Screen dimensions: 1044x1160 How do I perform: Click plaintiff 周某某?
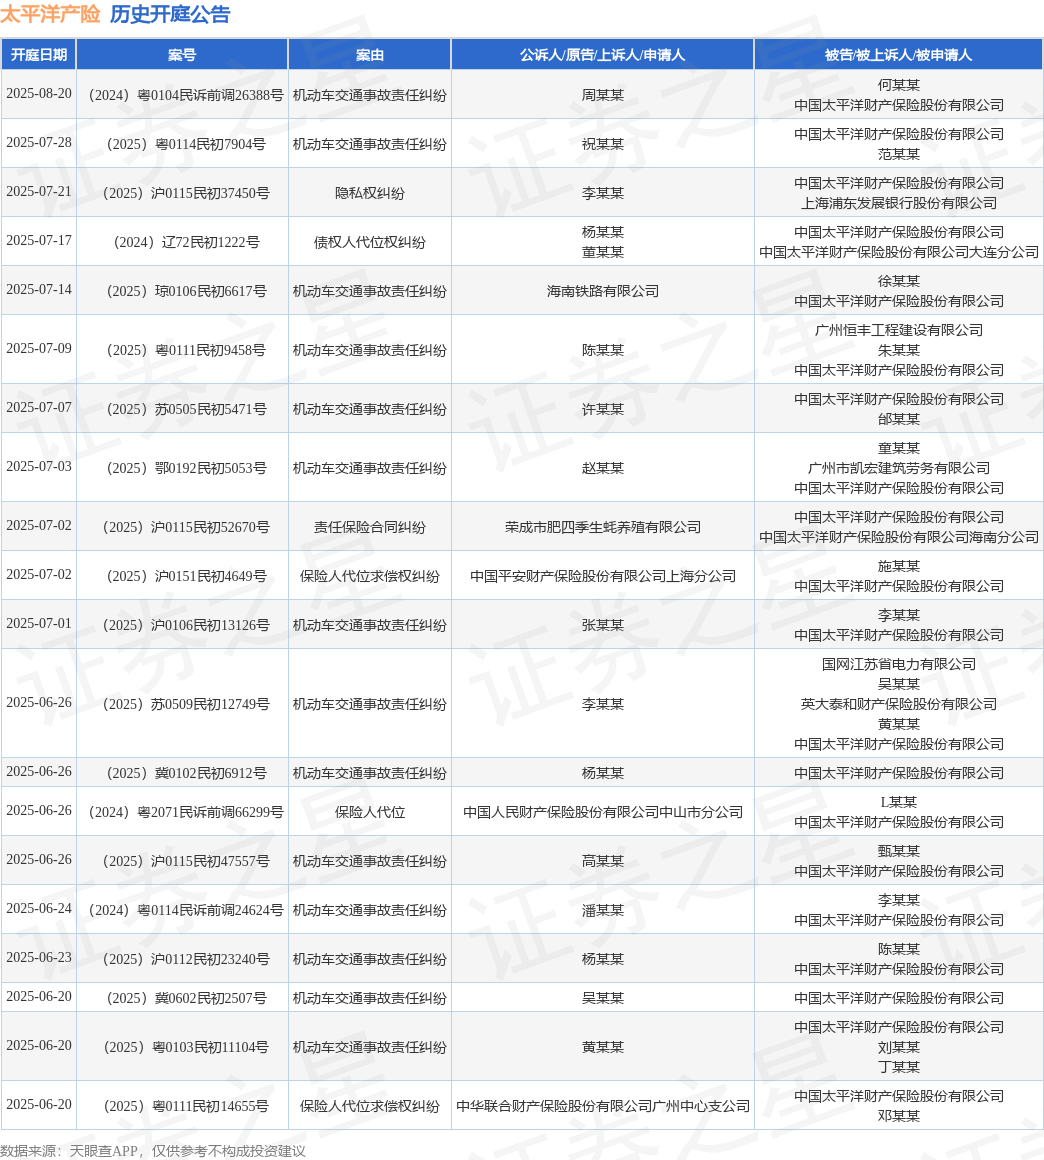[602, 95]
